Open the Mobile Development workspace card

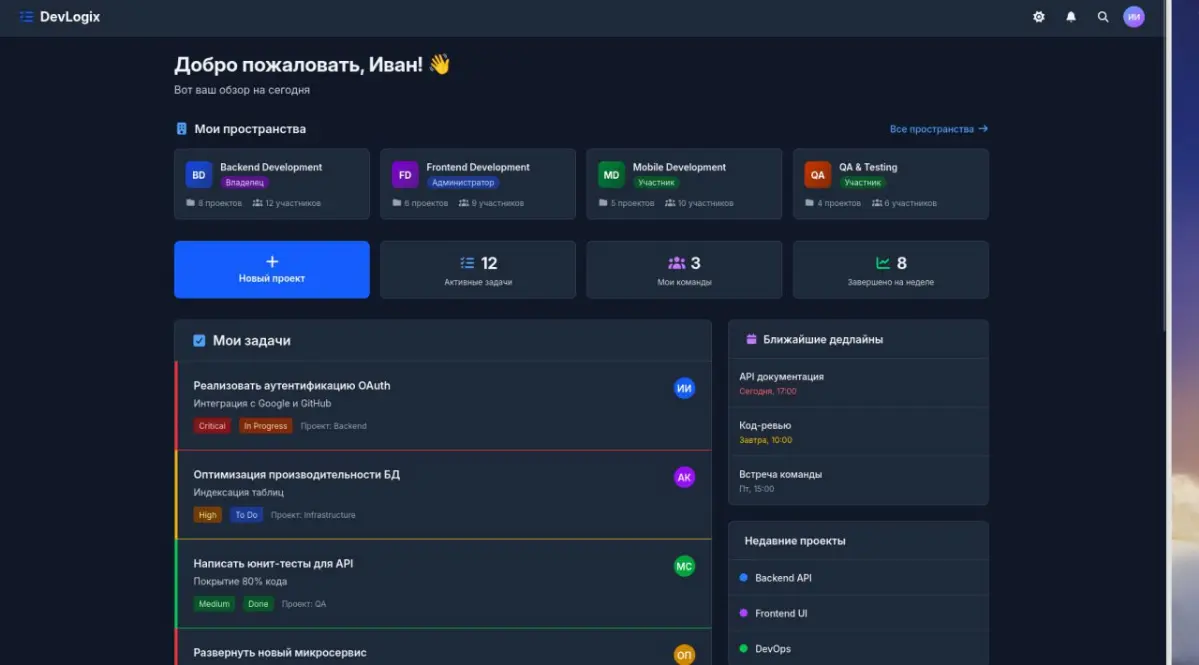tap(684, 184)
